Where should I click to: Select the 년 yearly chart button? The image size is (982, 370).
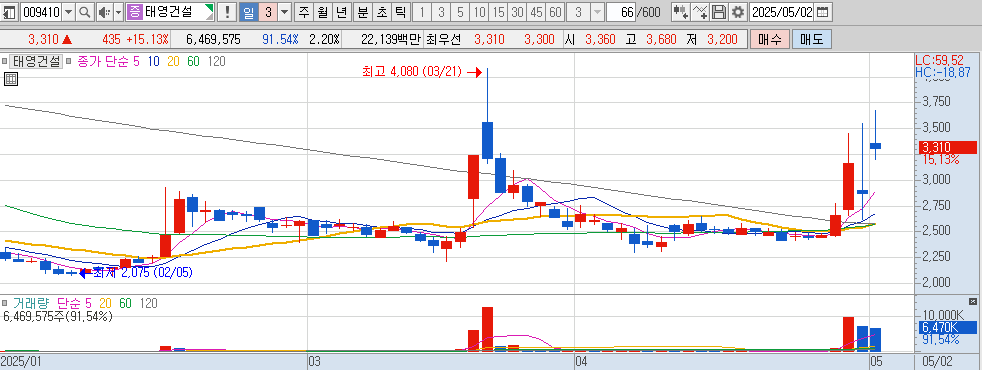tap(341, 11)
